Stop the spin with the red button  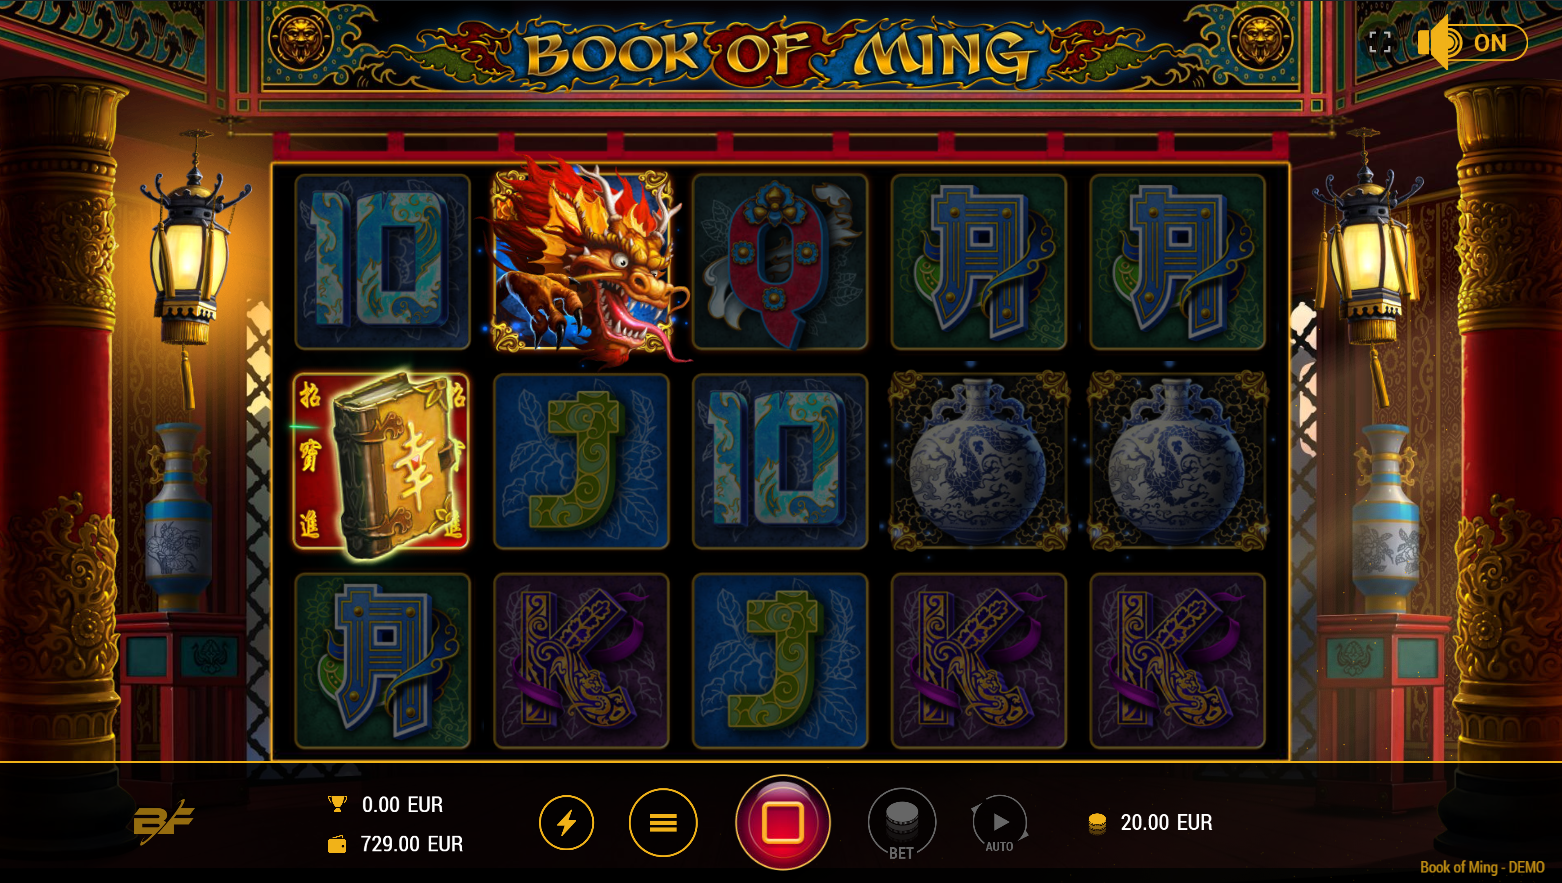pyautogui.click(x=782, y=822)
